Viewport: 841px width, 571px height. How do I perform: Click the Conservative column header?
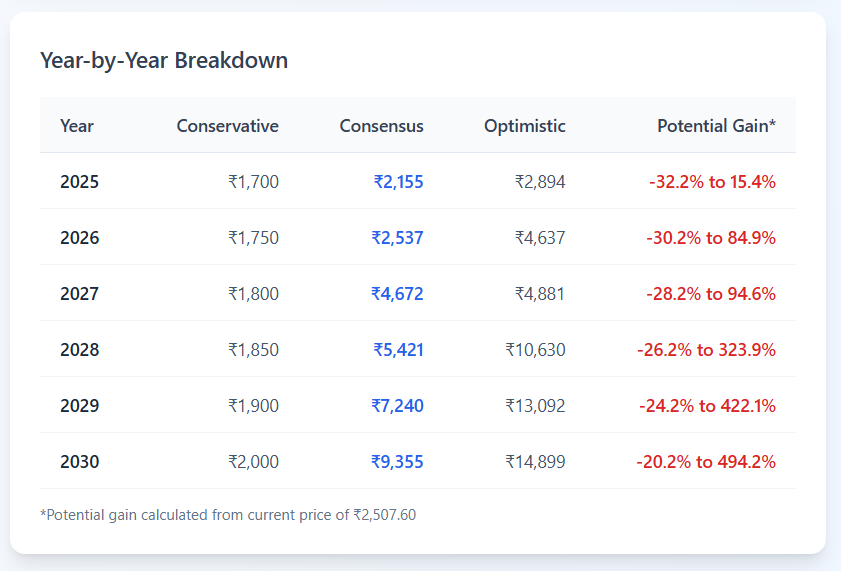coord(227,126)
